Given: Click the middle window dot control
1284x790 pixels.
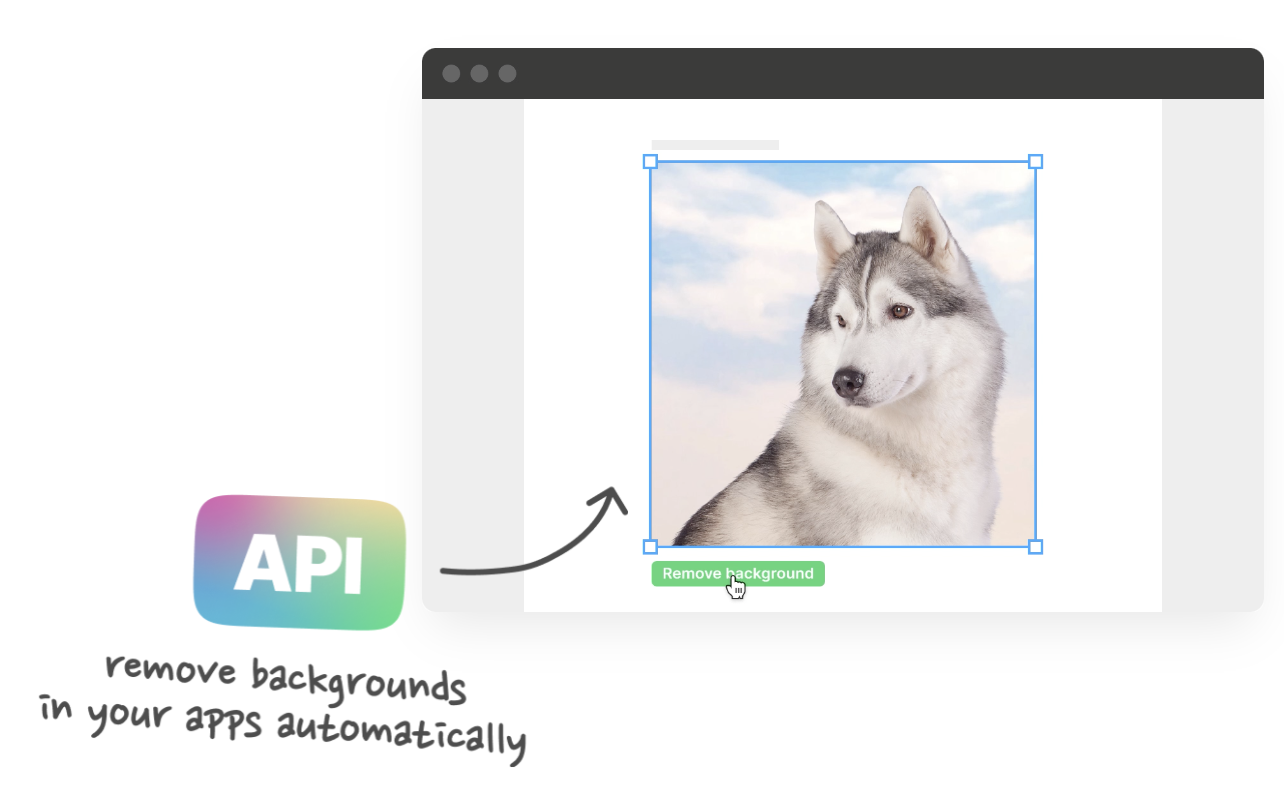Looking at the screenshot, I should (479, 73).
